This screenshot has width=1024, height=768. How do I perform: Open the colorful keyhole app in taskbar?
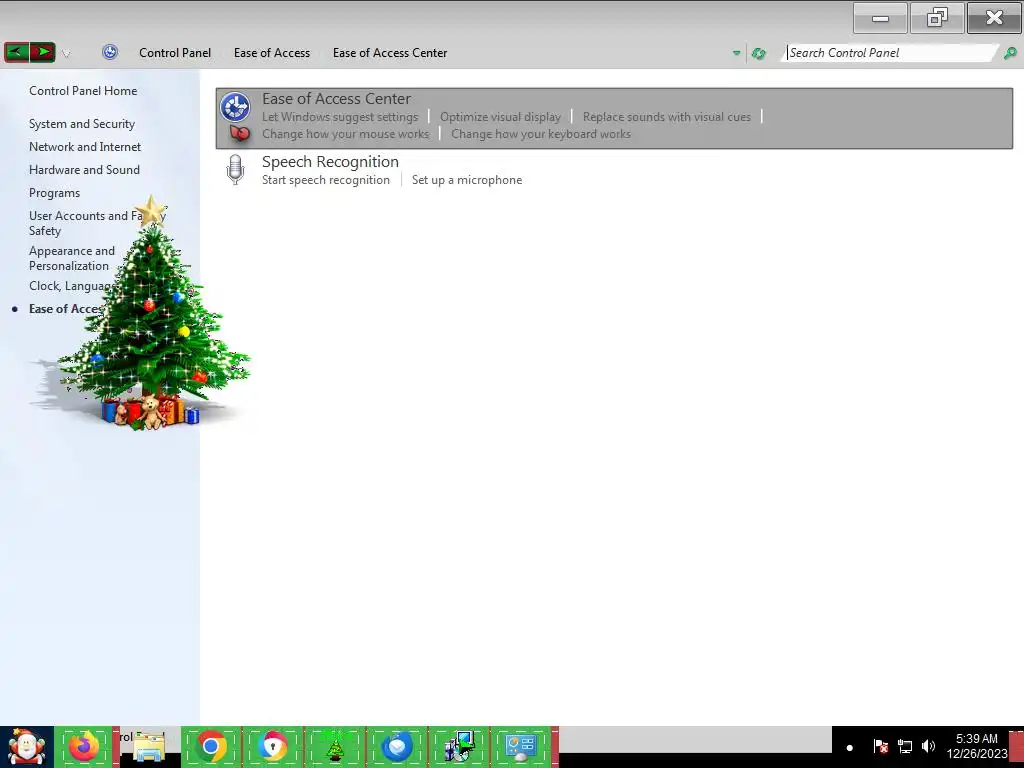272,747
